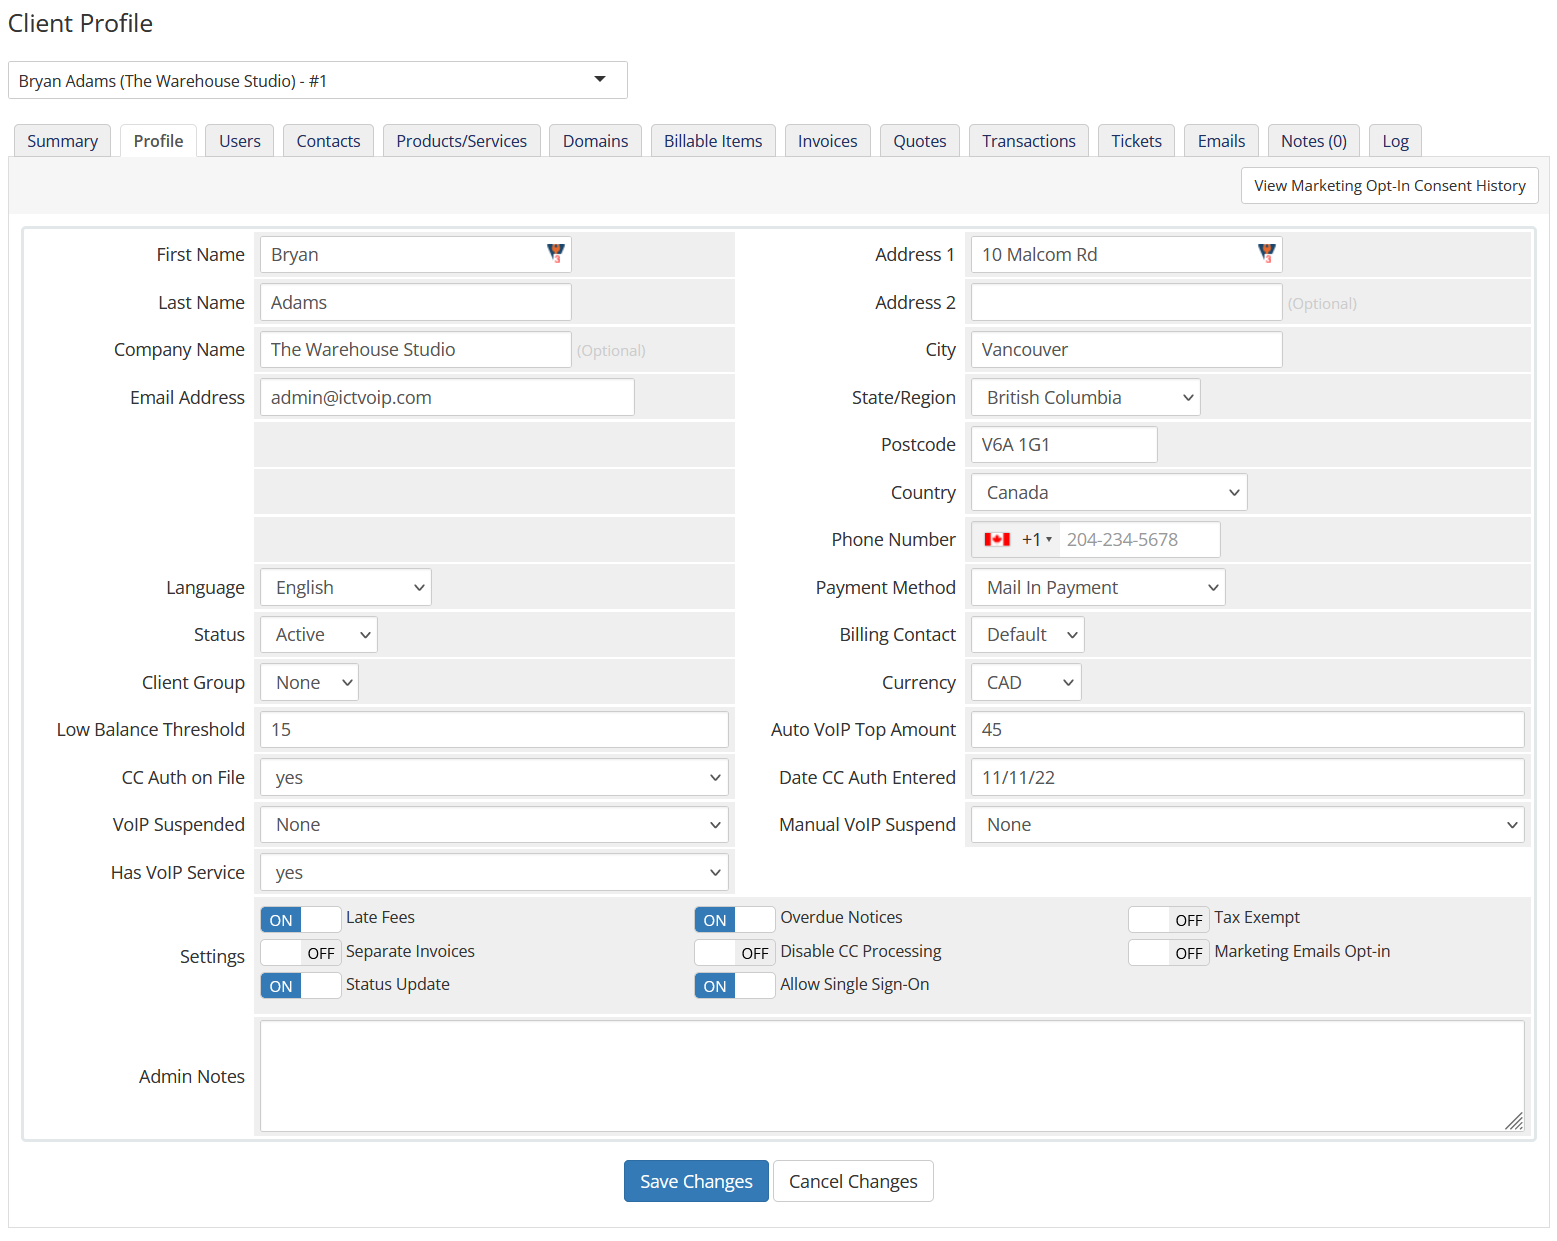Open the Domains tab
The height and width of the screenshot is (1241, 1557).
596,141
